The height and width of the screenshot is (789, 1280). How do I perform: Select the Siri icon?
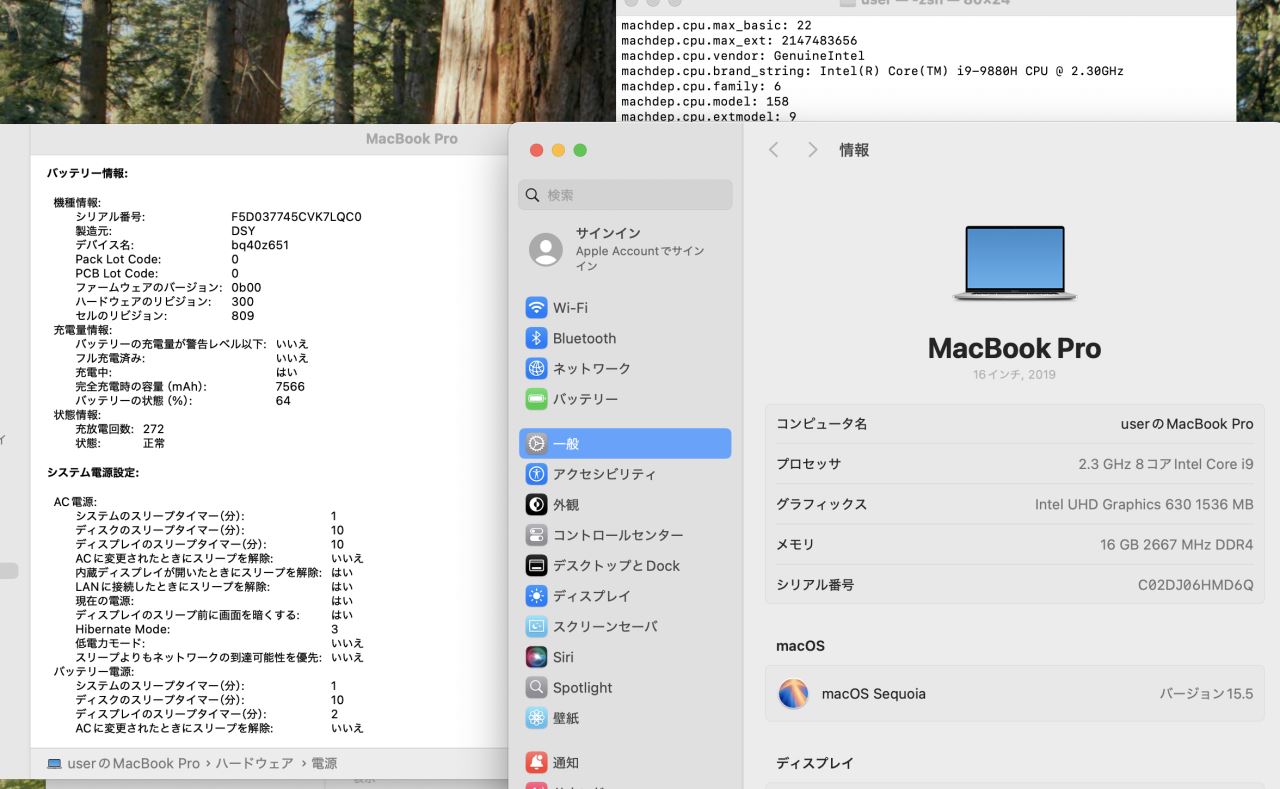pyautogui.click(x=536, y=657)
